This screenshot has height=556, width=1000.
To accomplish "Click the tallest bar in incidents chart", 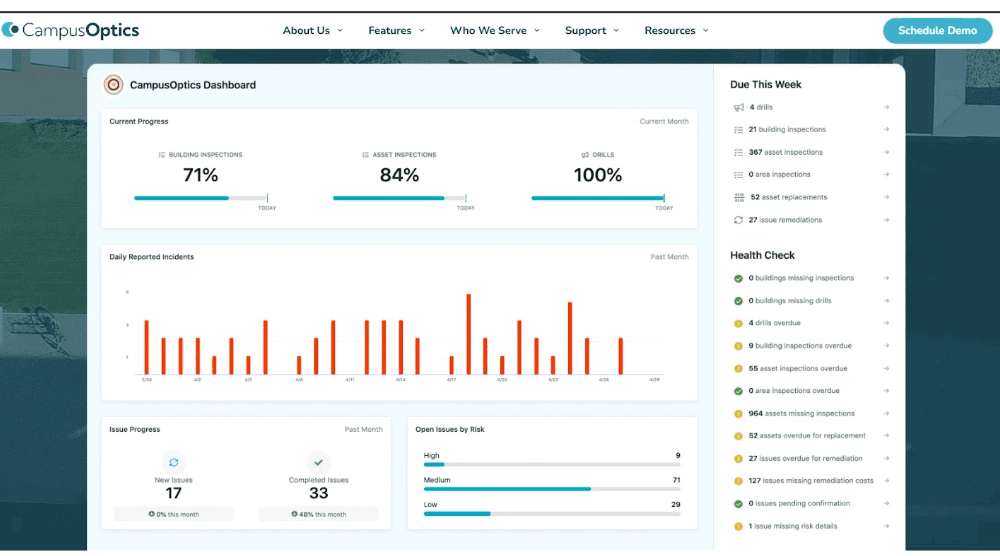I will (x=468, y=335).
